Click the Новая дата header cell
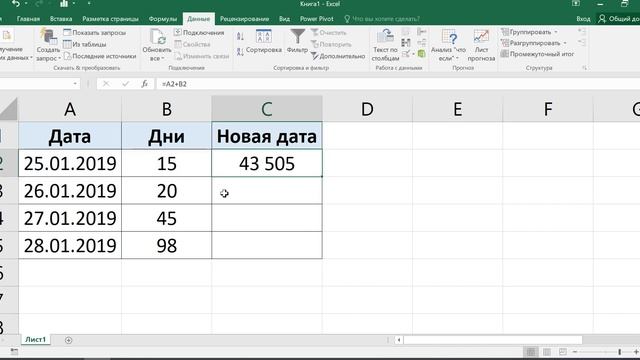This screenshot has width=640, height=360. 267,136
